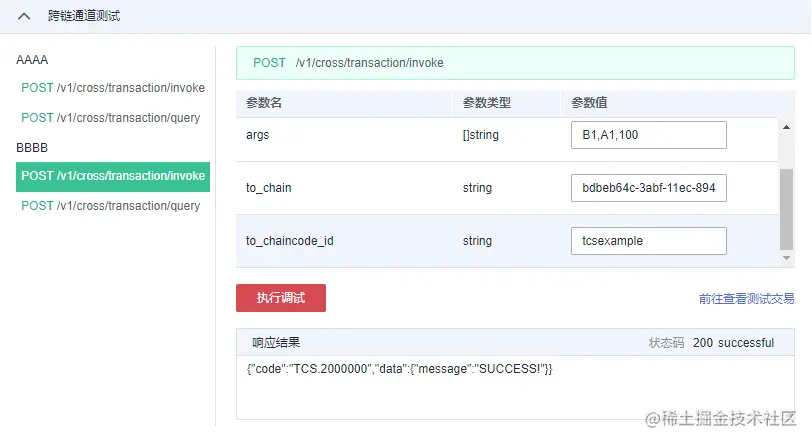
Task: Collapse the 跨链通道测试 section chevron
Action: (24, 16)
